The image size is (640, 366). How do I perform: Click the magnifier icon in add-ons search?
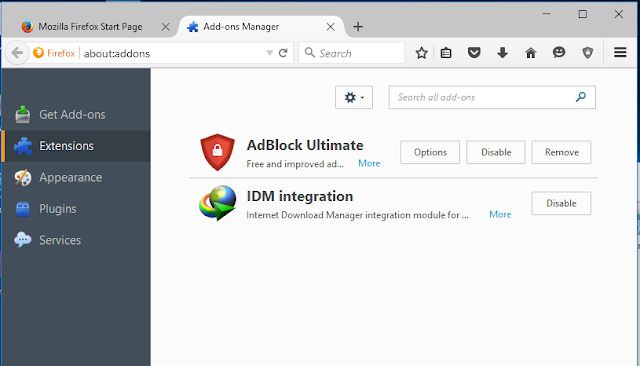point(580,97)
